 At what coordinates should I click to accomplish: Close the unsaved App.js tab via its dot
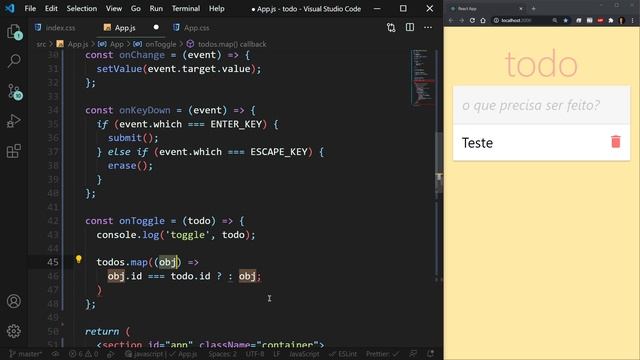pos(156,27)
